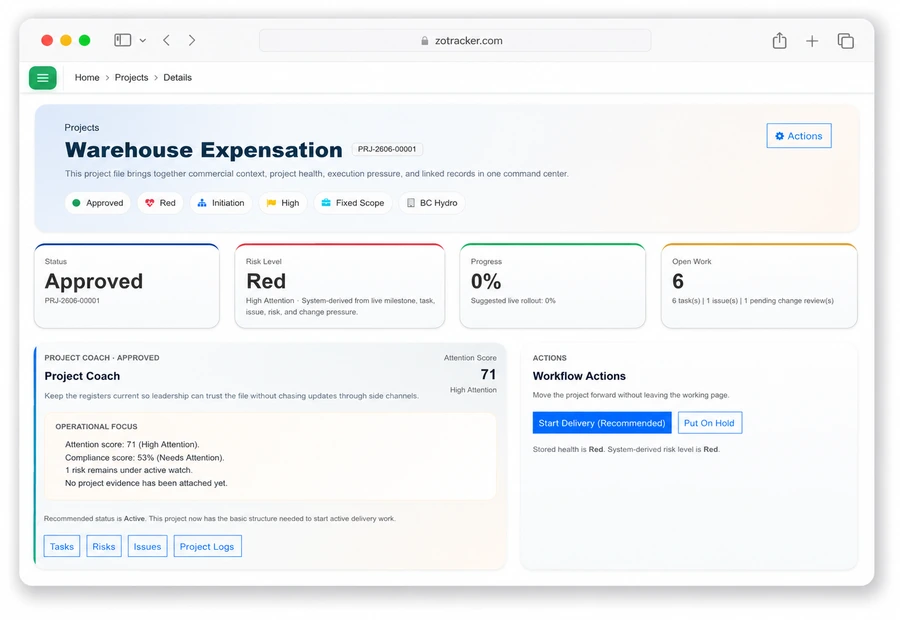Click the Attention Score value 71
Viewport: 900px width, 620px height.
click(488, 374)
